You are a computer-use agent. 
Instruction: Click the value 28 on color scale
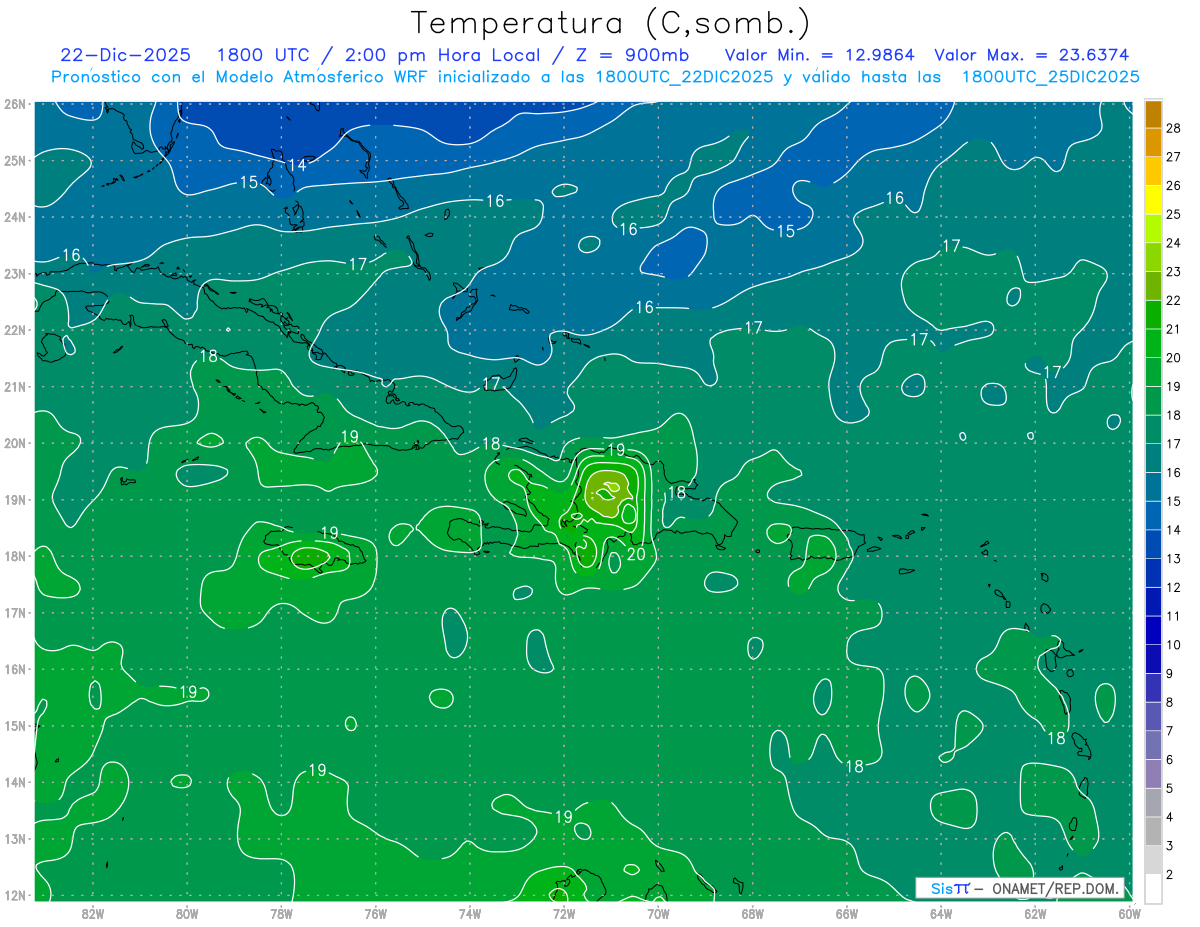[1174, 127]
